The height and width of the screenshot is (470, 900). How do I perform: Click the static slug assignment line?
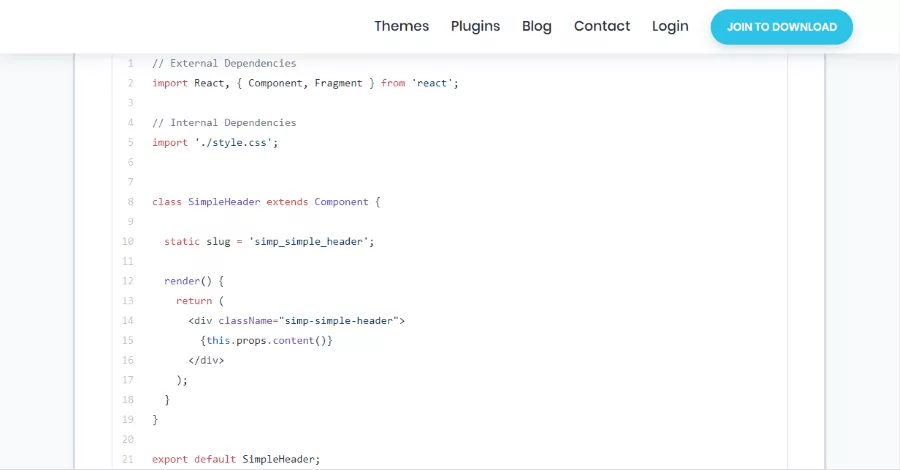[x=269, y=242]
